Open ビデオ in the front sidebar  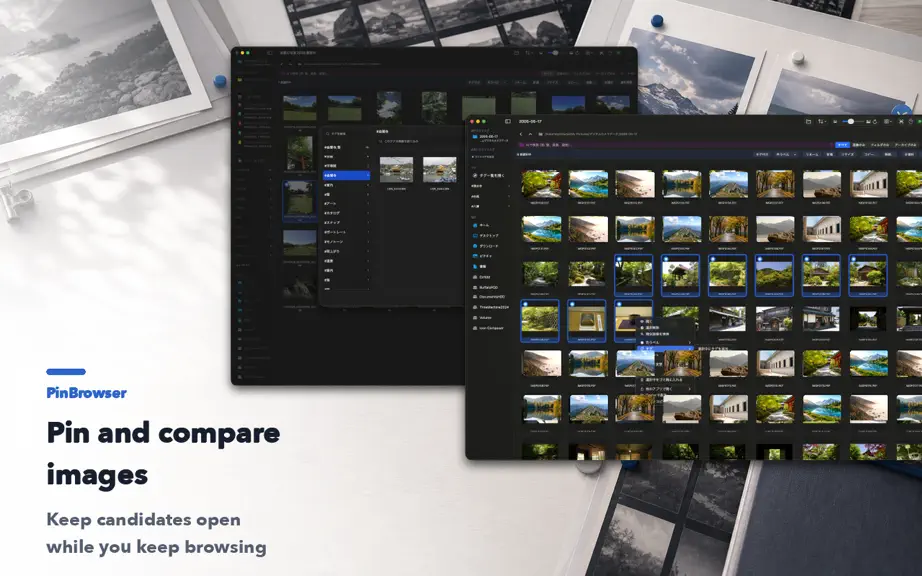coord(483,256)
